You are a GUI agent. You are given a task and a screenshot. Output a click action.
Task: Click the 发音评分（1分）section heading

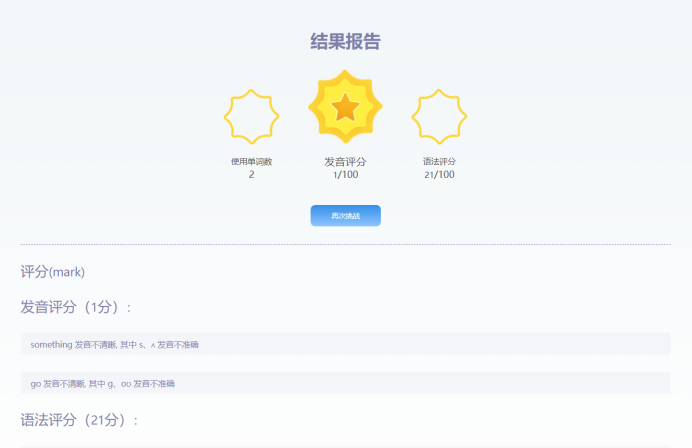(x=76, y=307)
